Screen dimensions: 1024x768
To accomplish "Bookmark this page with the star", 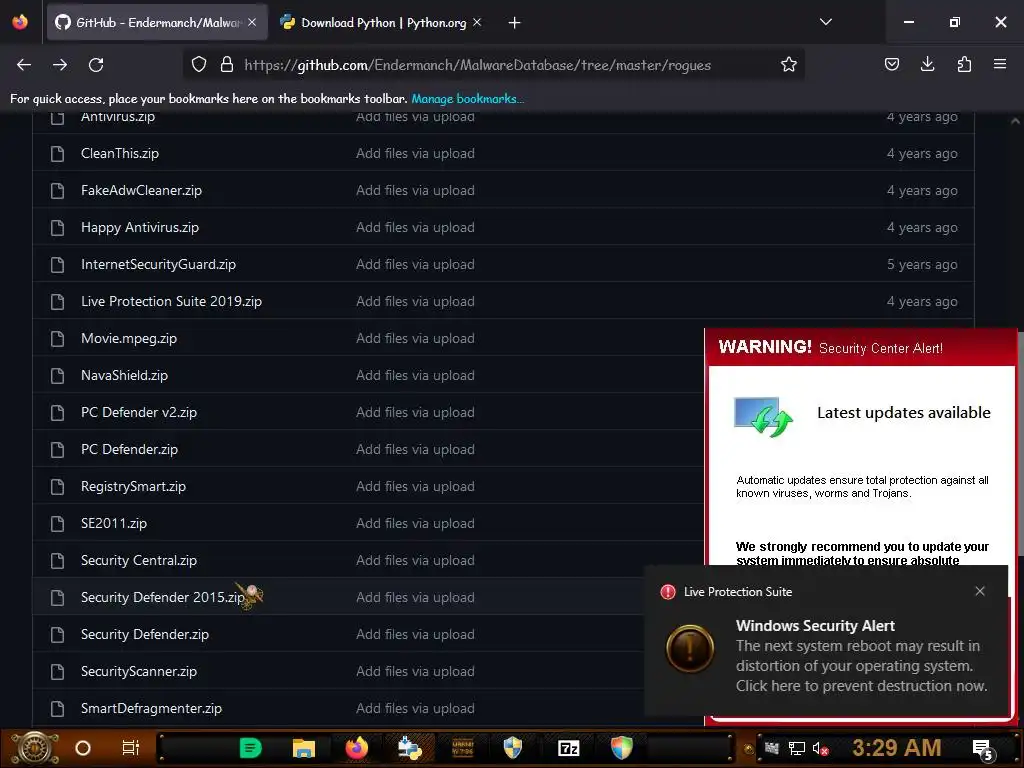I will pos(789,64).
